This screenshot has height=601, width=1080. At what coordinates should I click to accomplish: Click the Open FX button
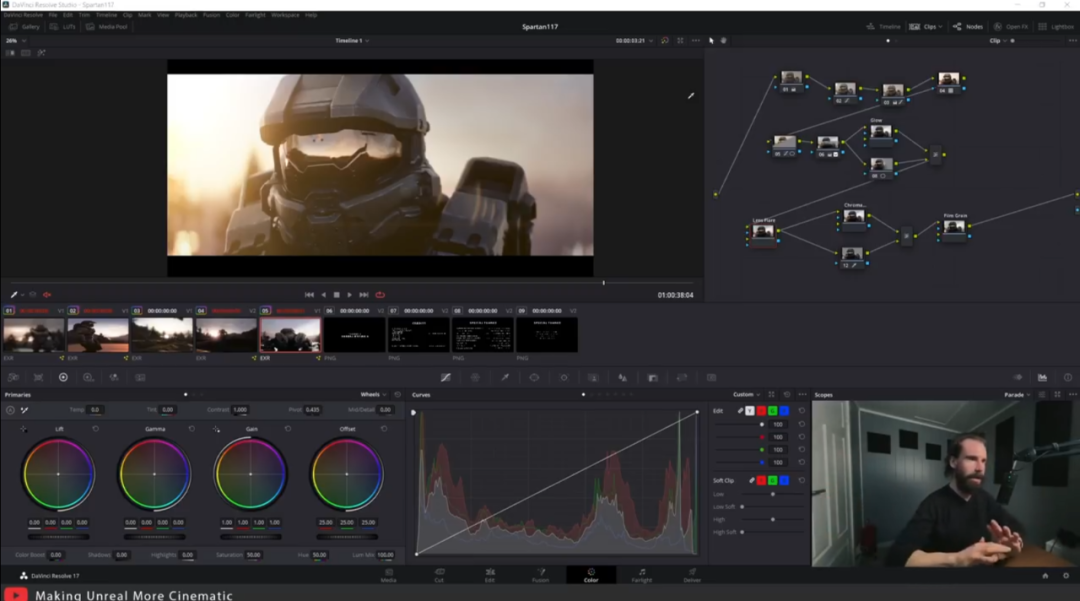pos(1011,26)
